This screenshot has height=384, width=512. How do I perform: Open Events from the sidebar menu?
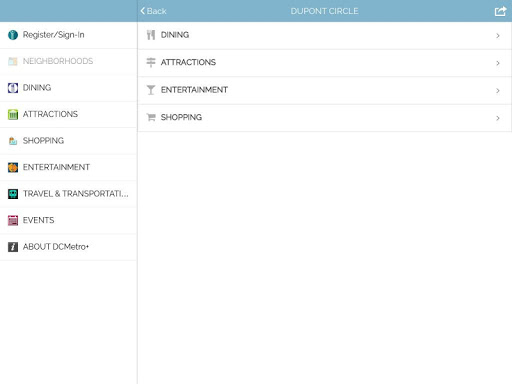tap(68, 220)
